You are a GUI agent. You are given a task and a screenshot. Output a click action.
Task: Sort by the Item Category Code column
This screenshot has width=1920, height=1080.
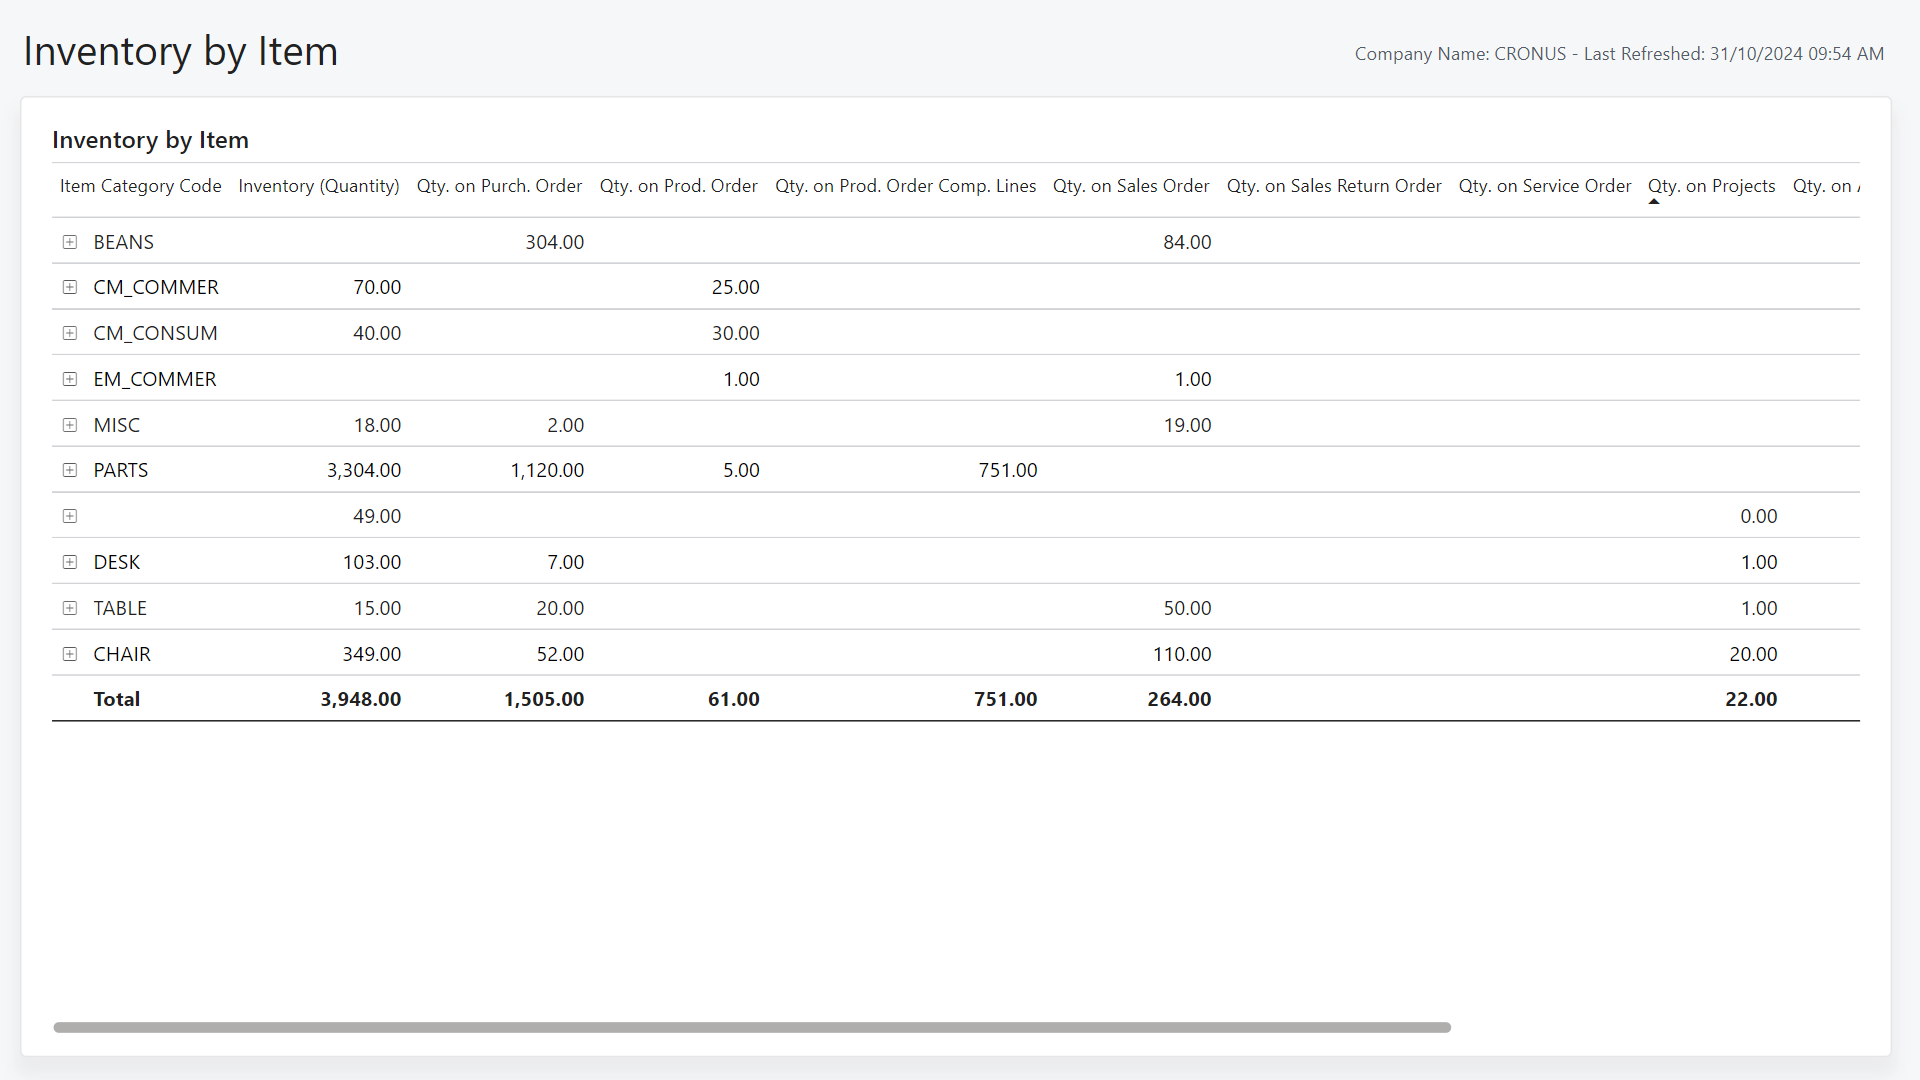(140, 186)
